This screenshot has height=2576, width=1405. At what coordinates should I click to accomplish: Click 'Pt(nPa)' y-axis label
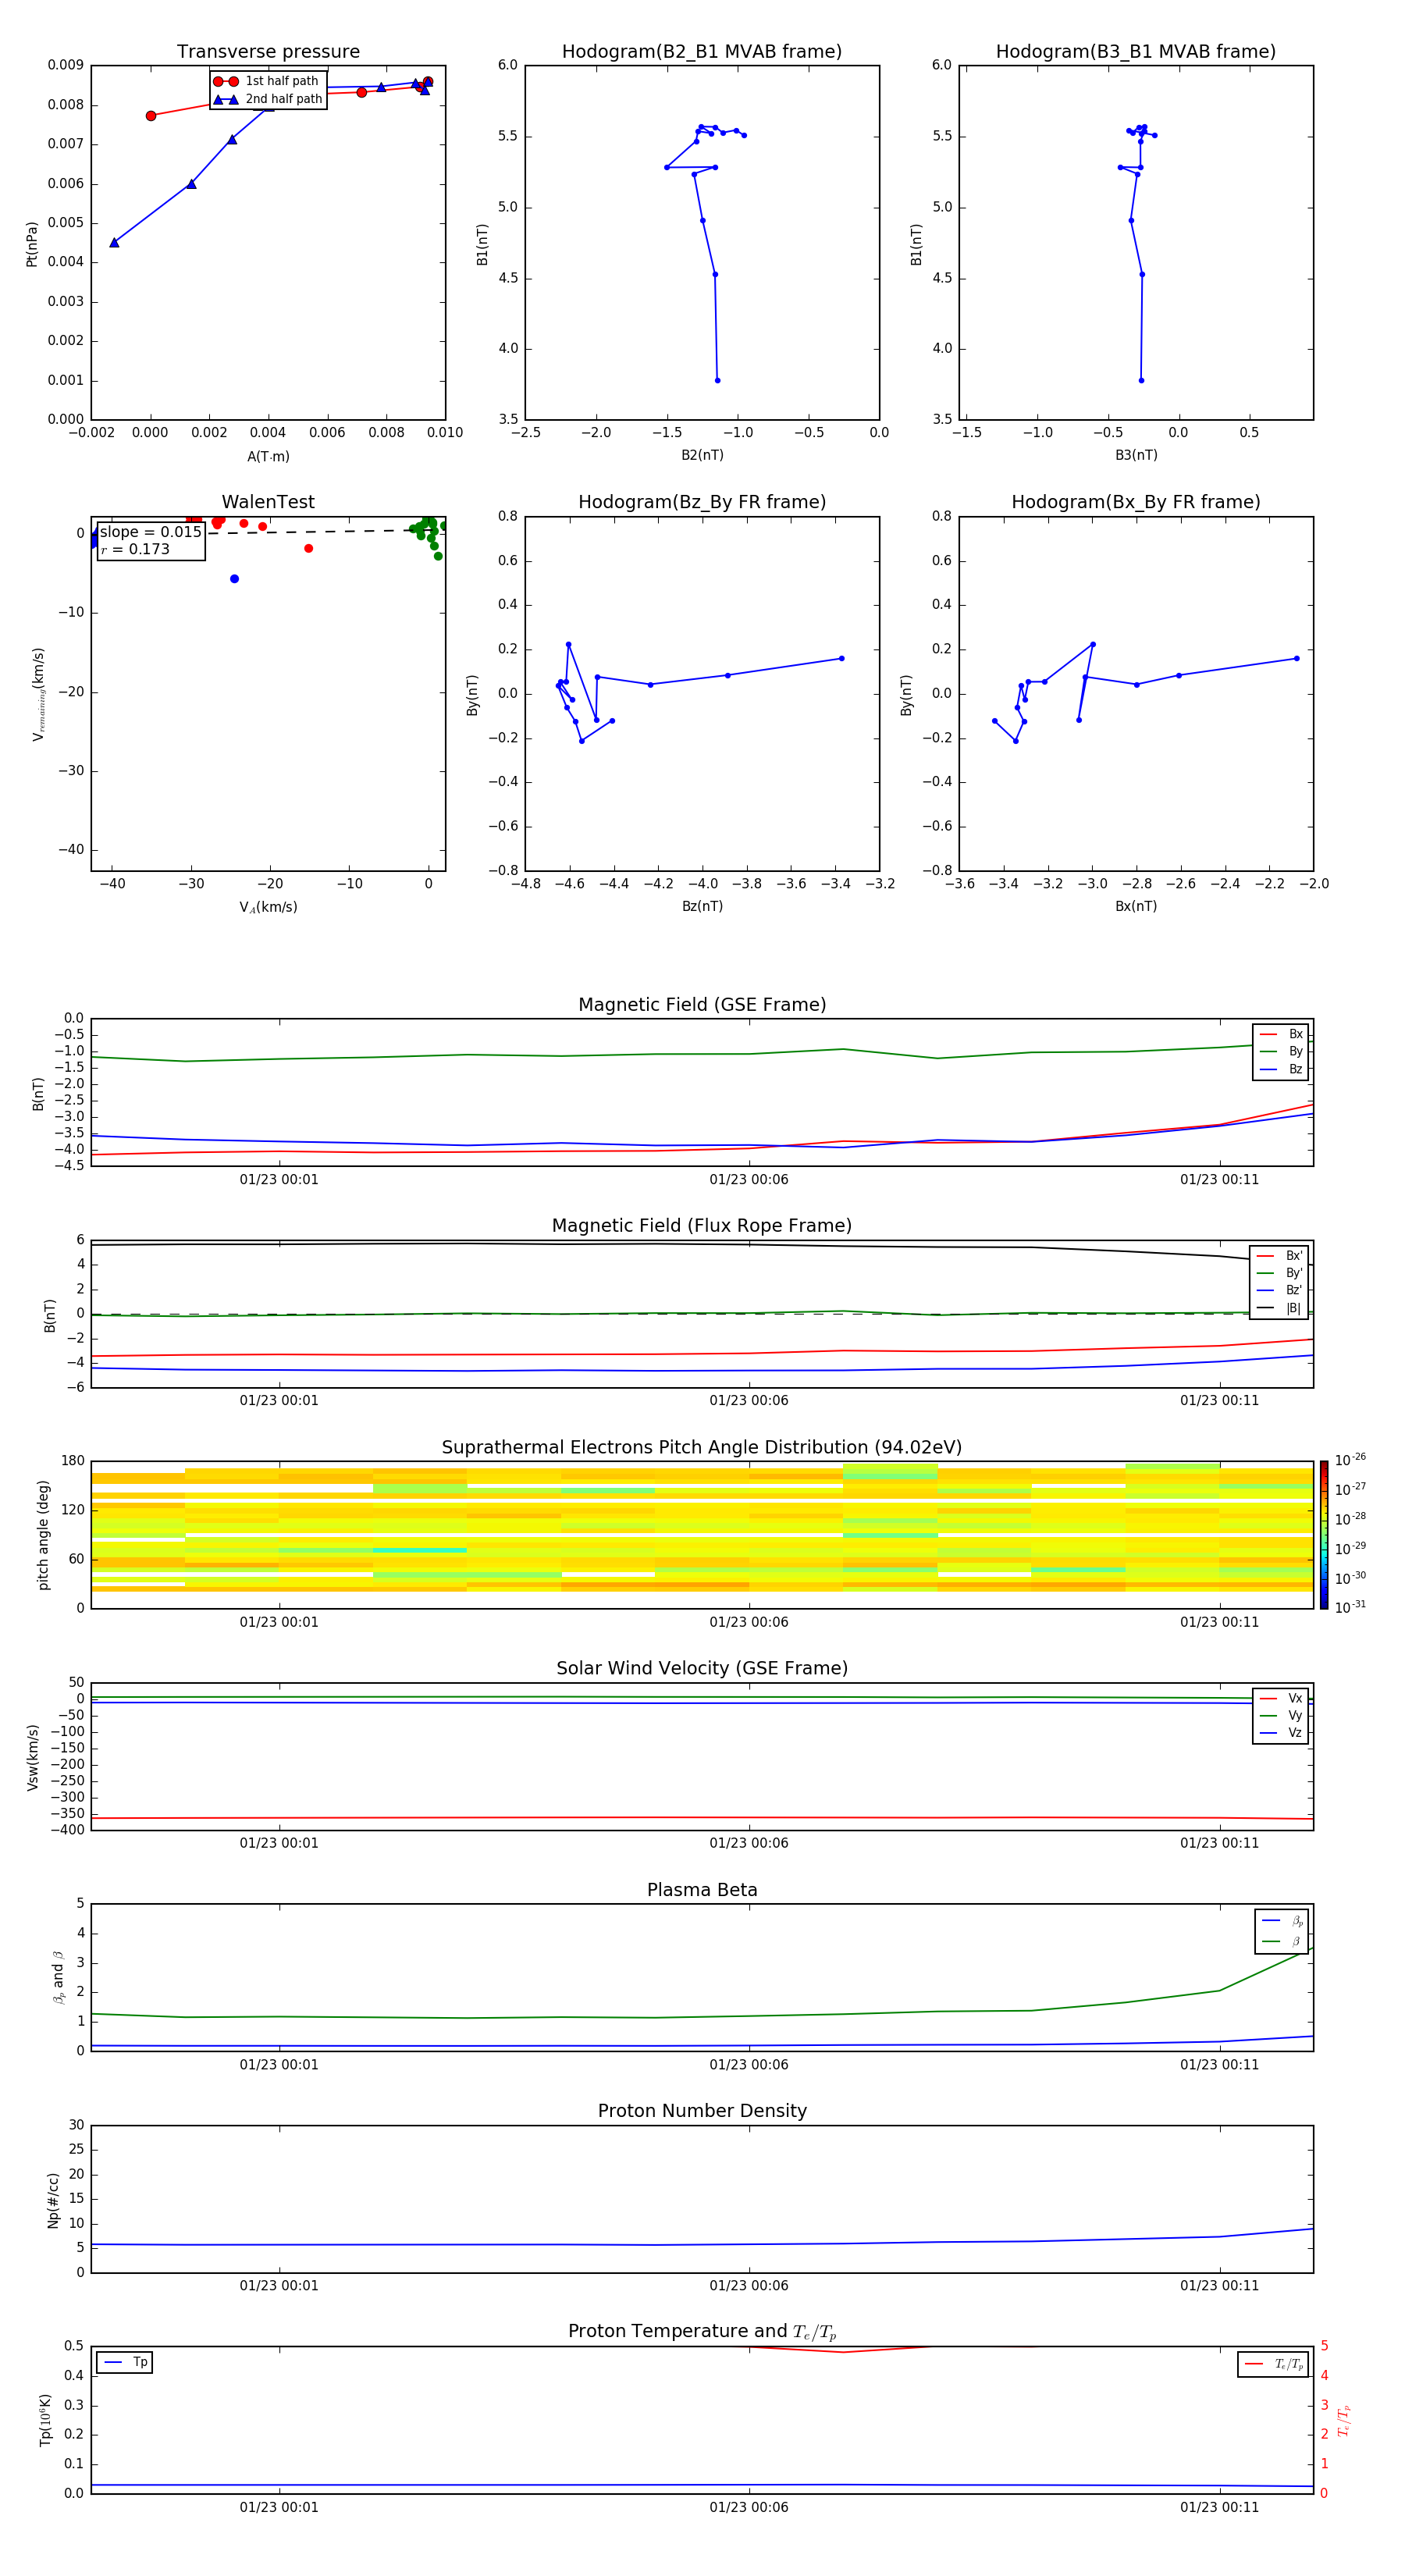coord(32,243)
